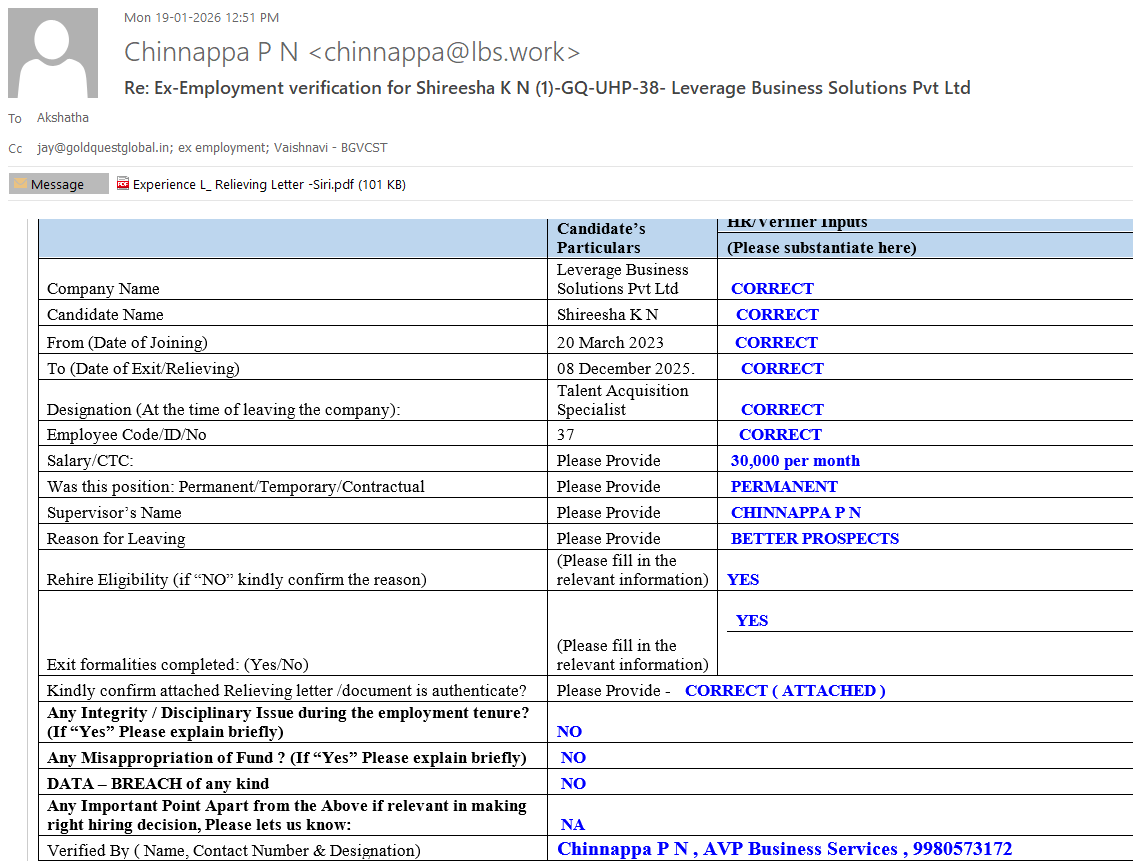The width and height of the screenshot is (1133, 862).
Task: Click Misappropriation of Fund question
Action: pos(286,757)
